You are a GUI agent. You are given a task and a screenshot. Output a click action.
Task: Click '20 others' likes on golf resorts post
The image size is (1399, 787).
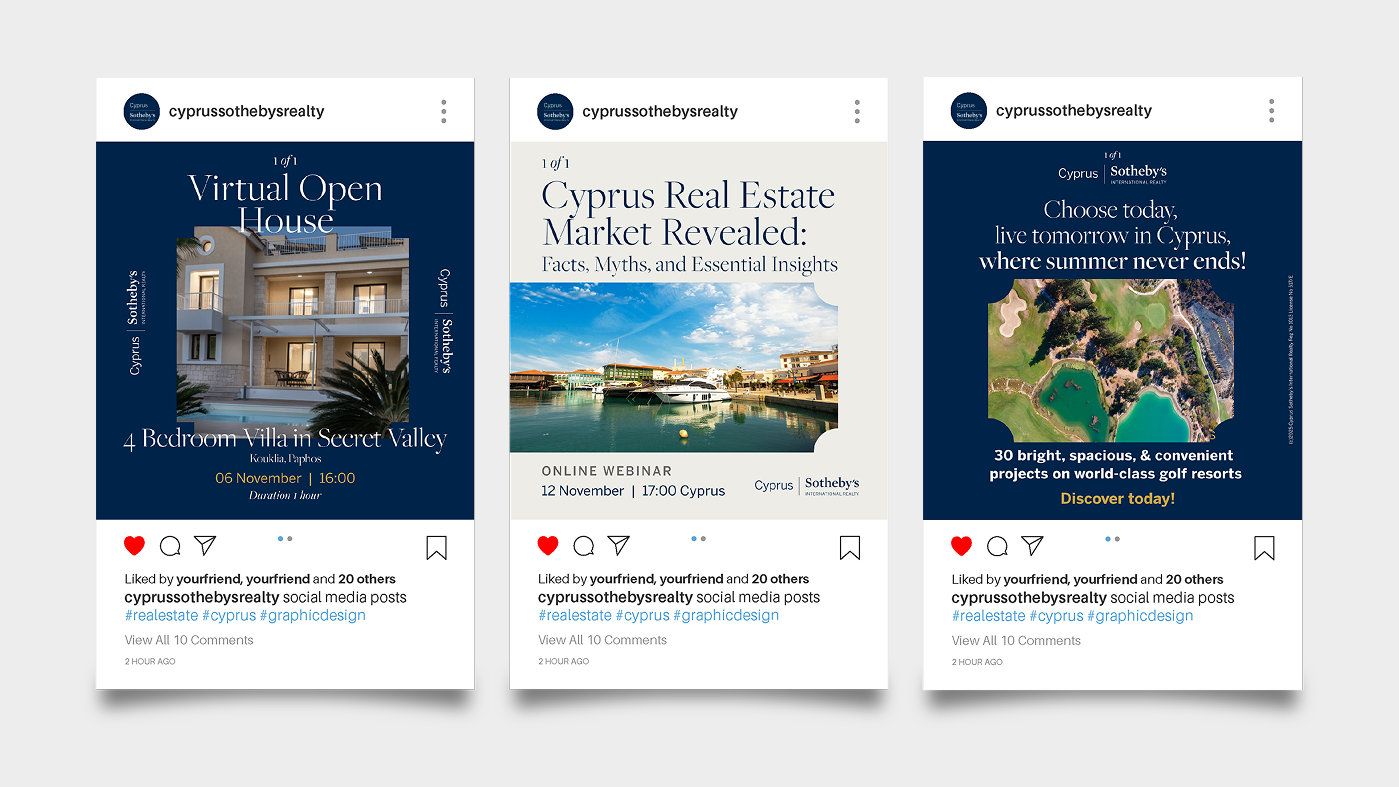point(1194,579)
